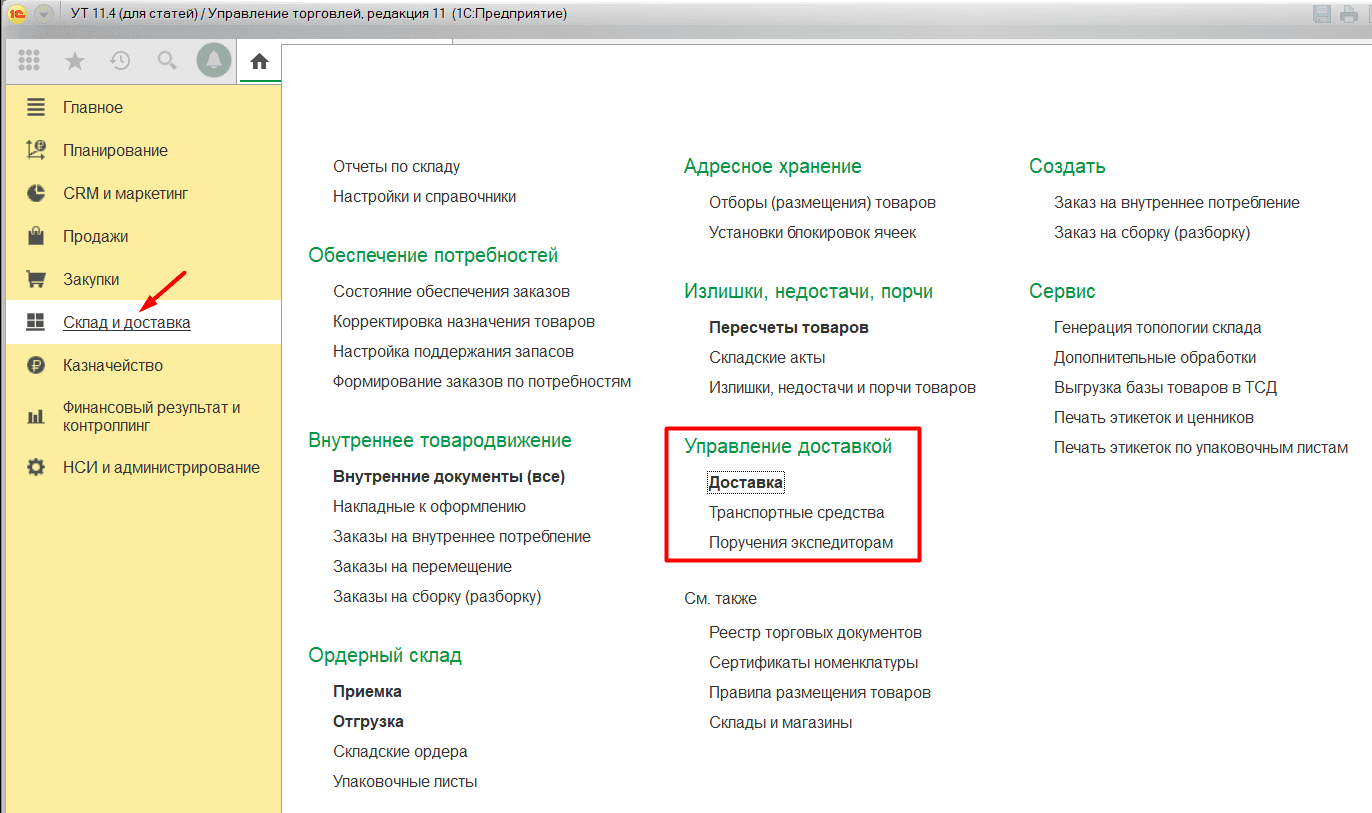Viewport: 1372px width, 813px height.
Task: Open the Доставка link
Action: (745, 483)
